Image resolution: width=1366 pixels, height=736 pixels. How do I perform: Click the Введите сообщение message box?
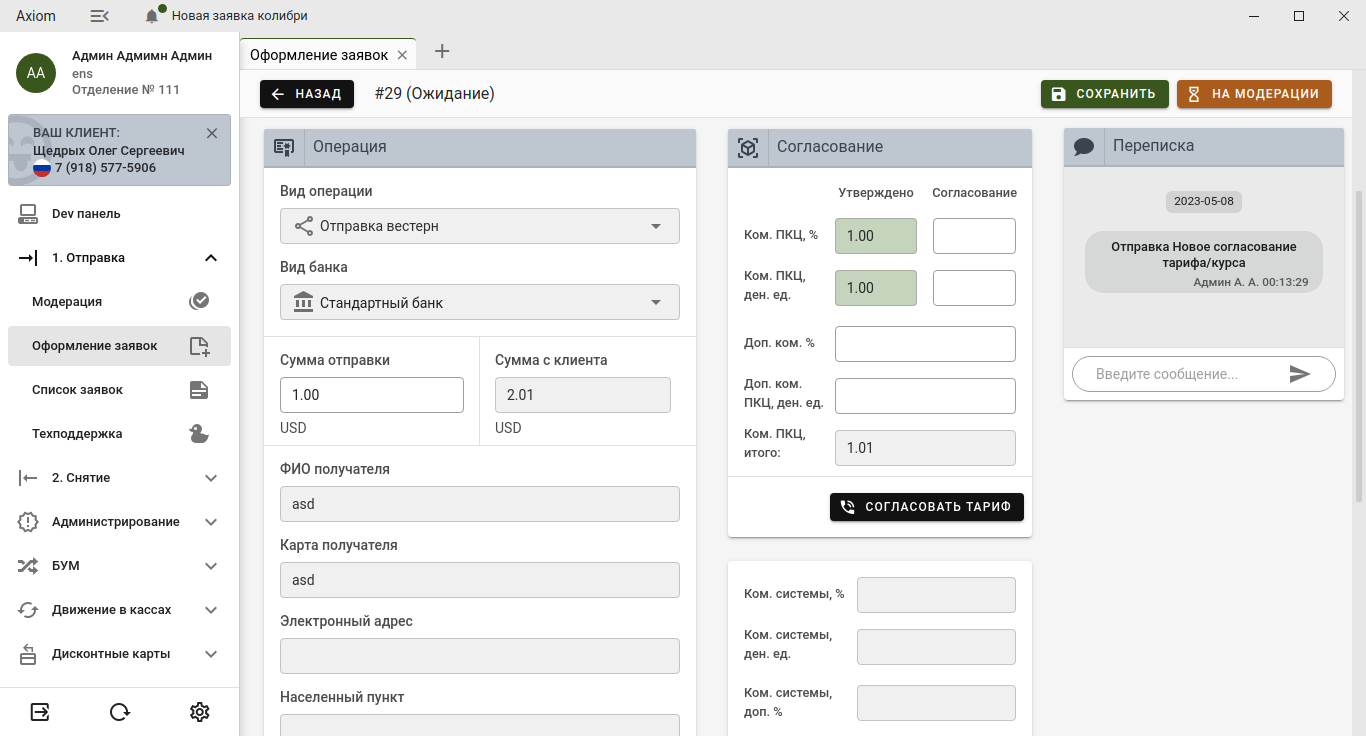point(1180,374)
